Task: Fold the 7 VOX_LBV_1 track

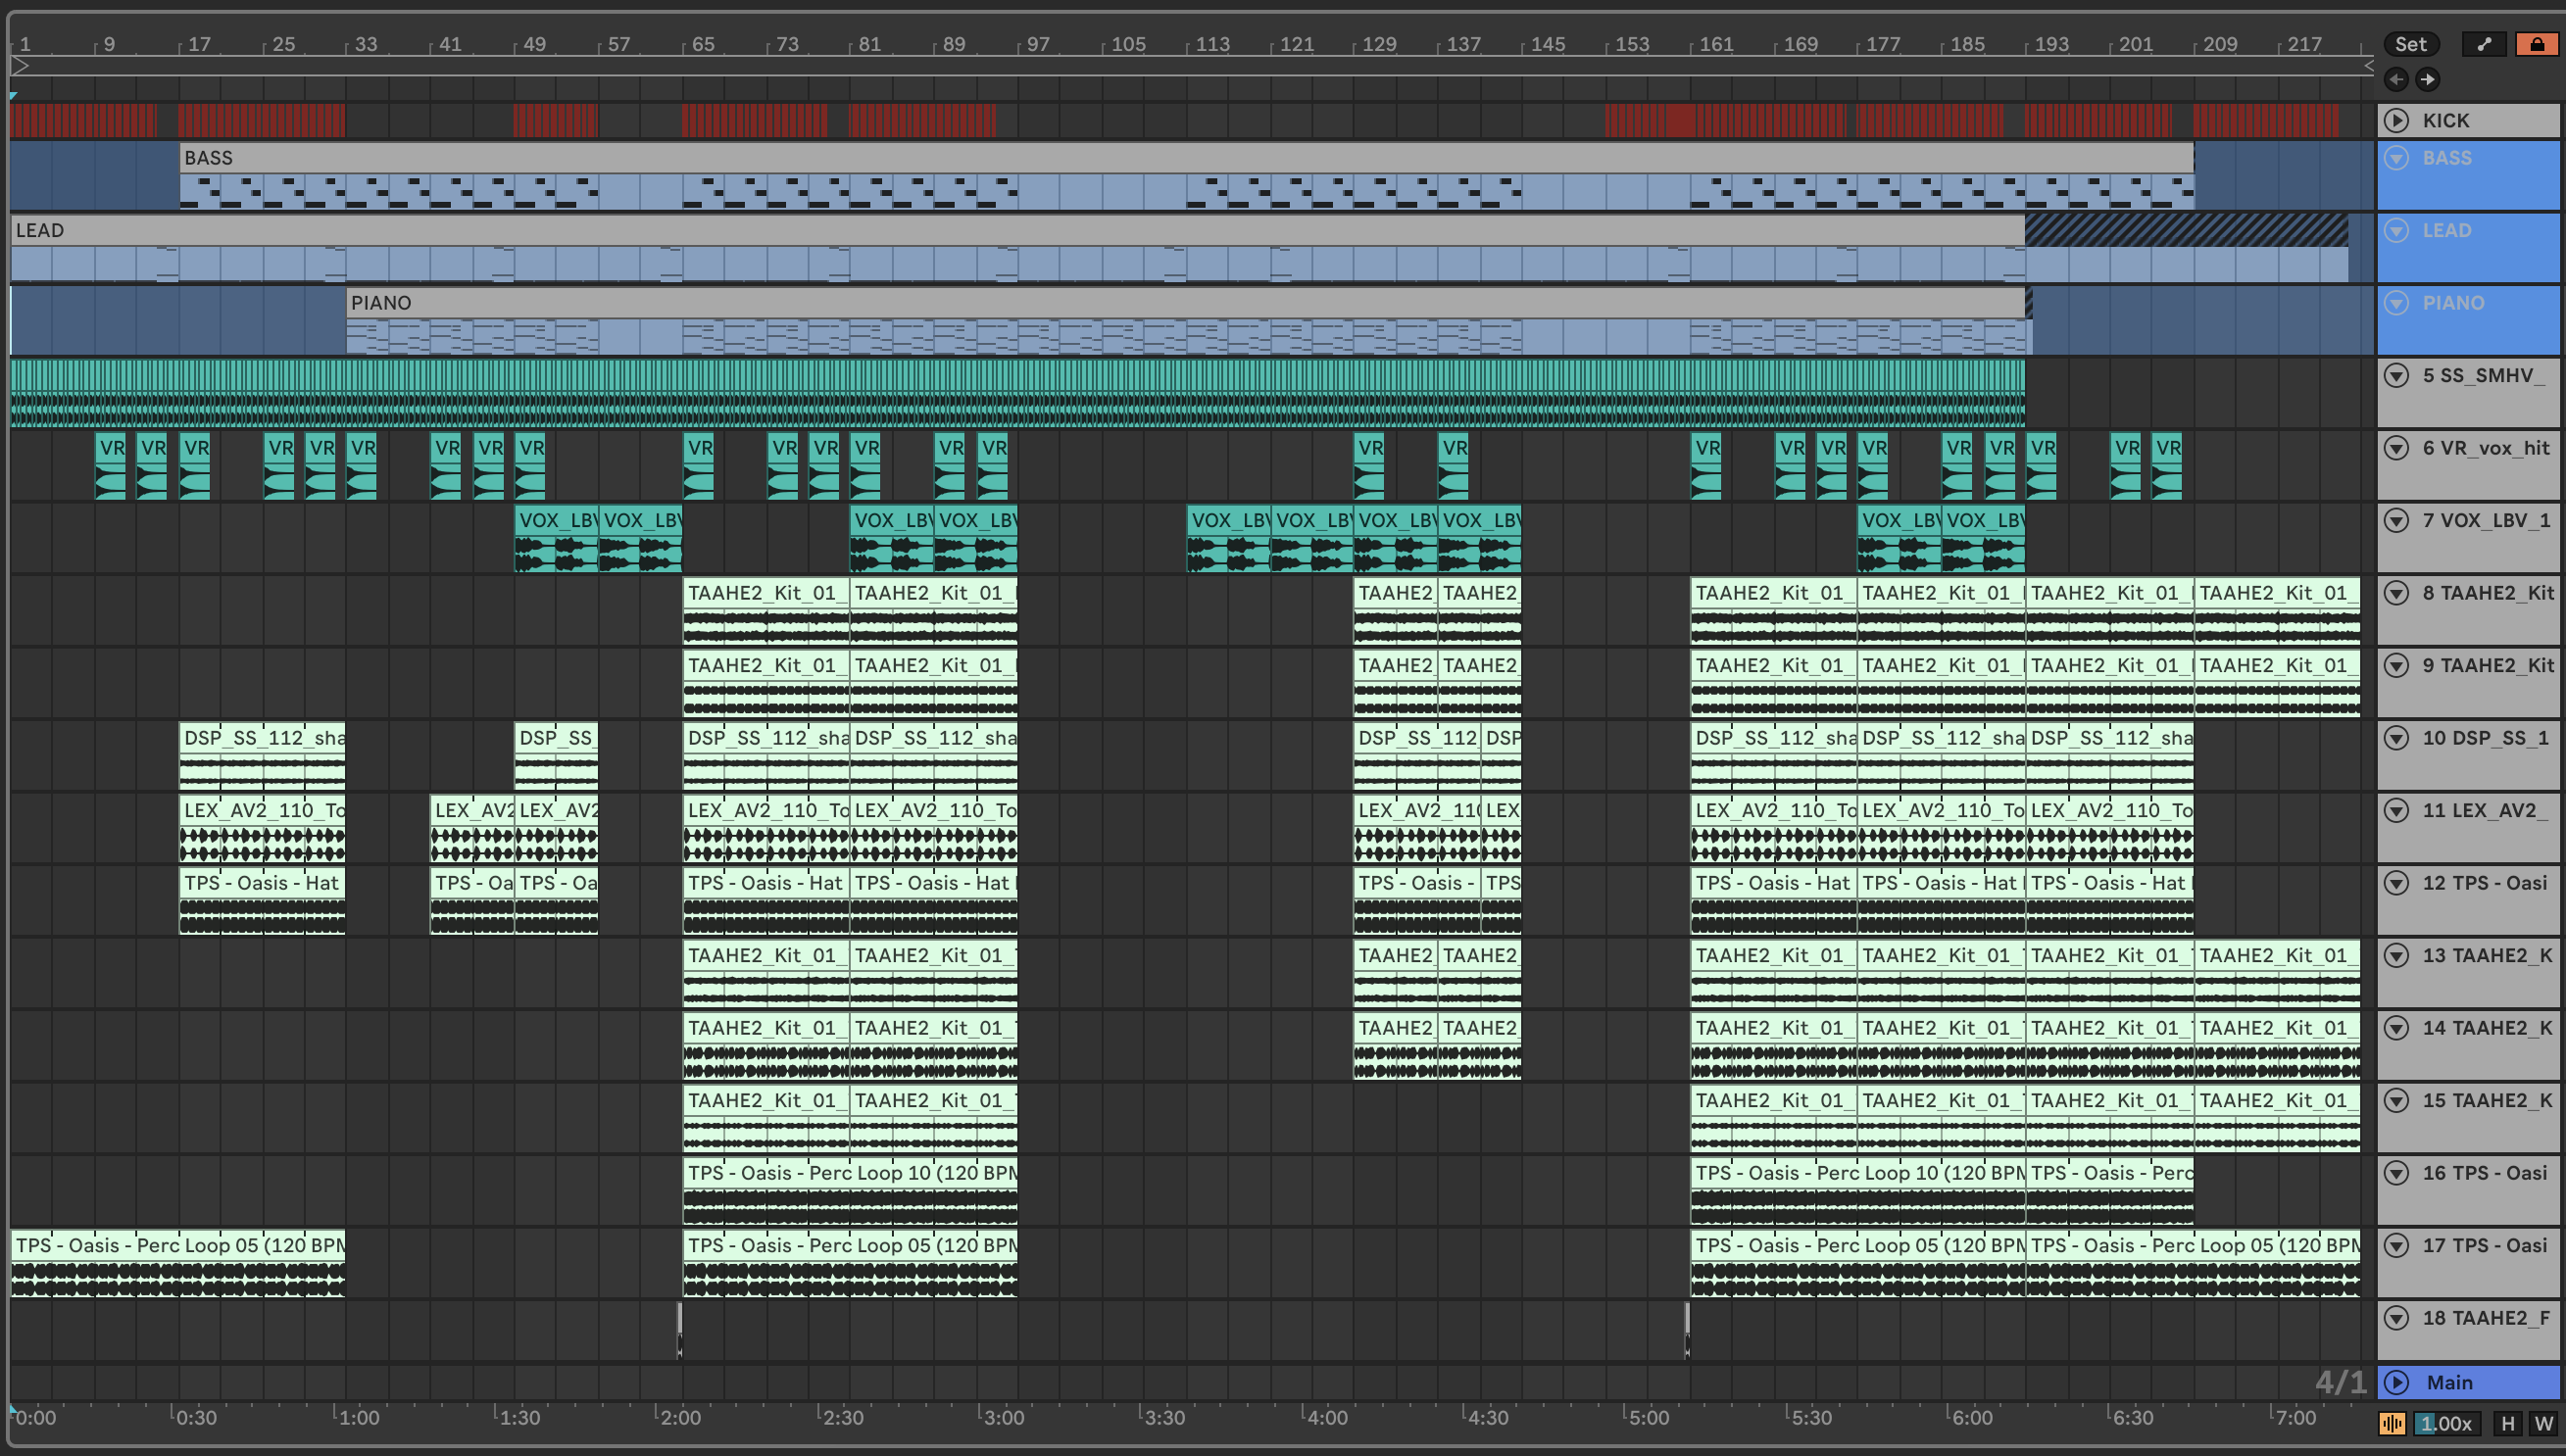Action: pyautogui.click(x=2396, y=520)
